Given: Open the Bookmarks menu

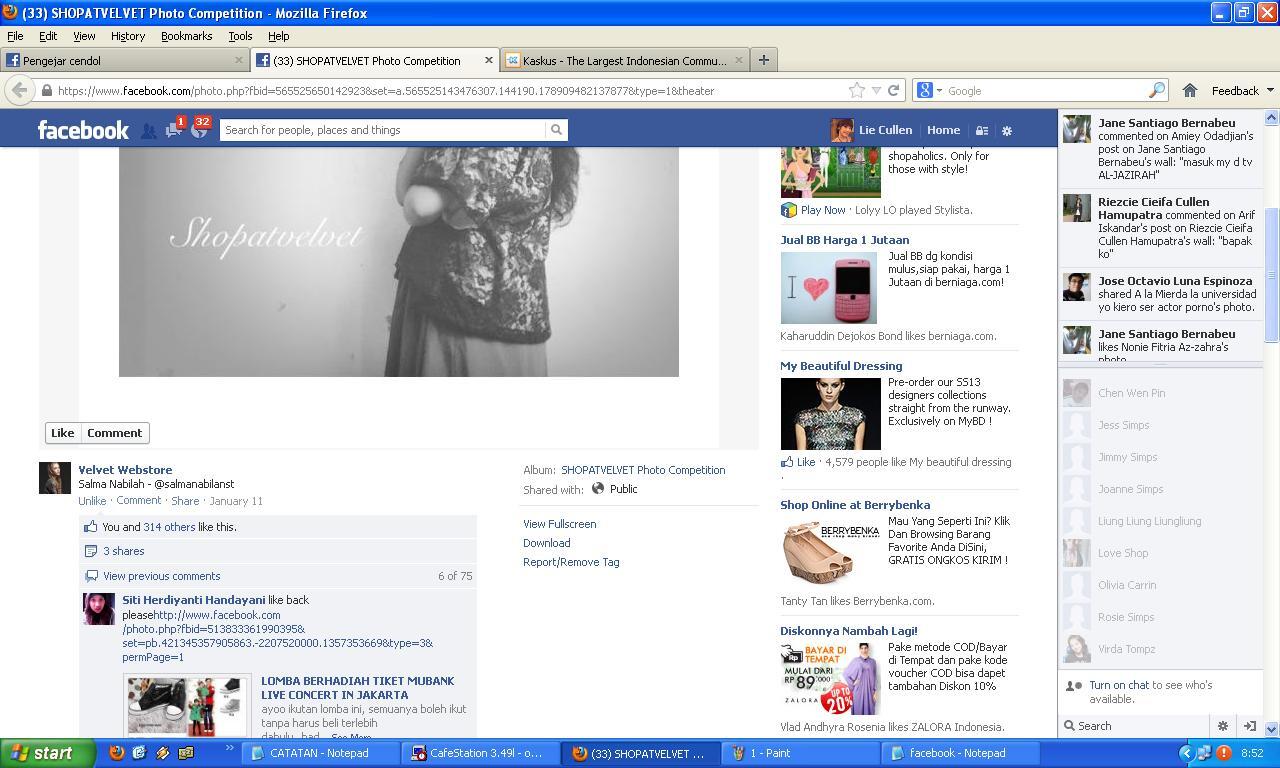Looking at the screenshot, I should (186, 36).
